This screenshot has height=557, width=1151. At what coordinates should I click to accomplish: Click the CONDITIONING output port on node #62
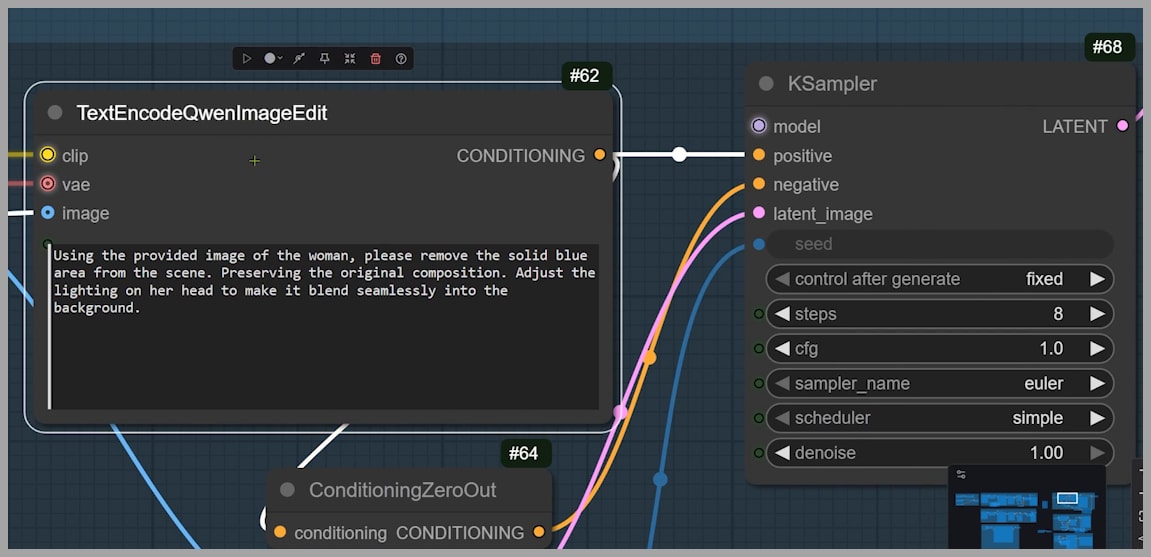coord(599,155)
